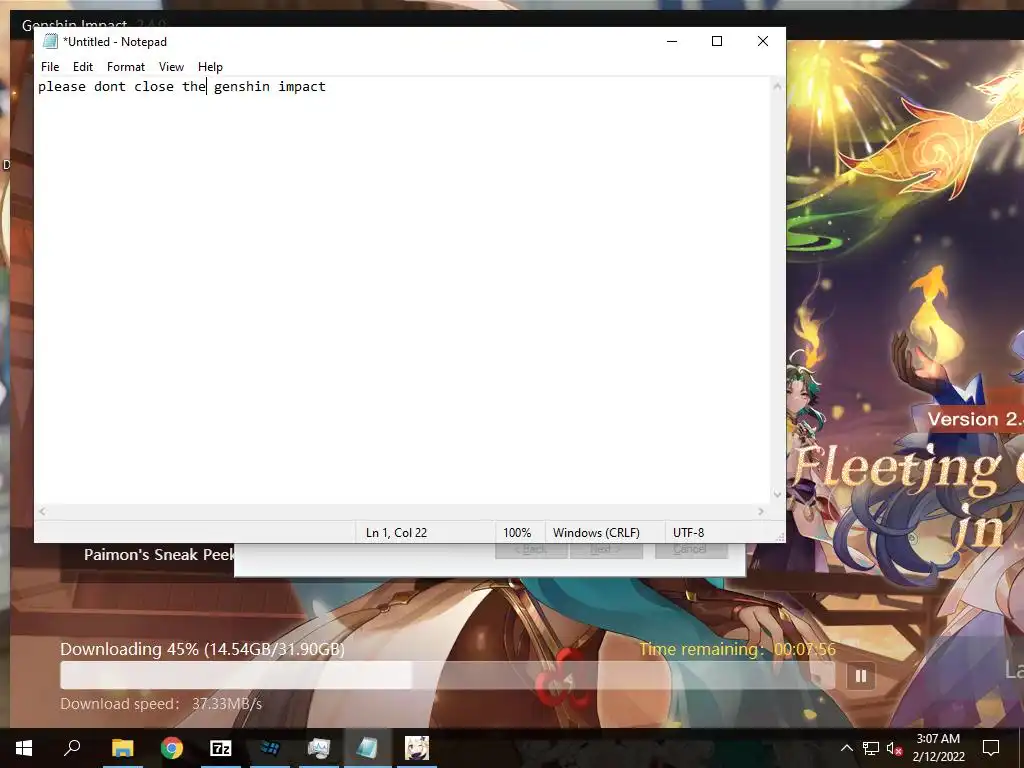The width and height of the screenshot is (1024, 768).
Task: Select the Notepad taskbar button
Action: 368,748
